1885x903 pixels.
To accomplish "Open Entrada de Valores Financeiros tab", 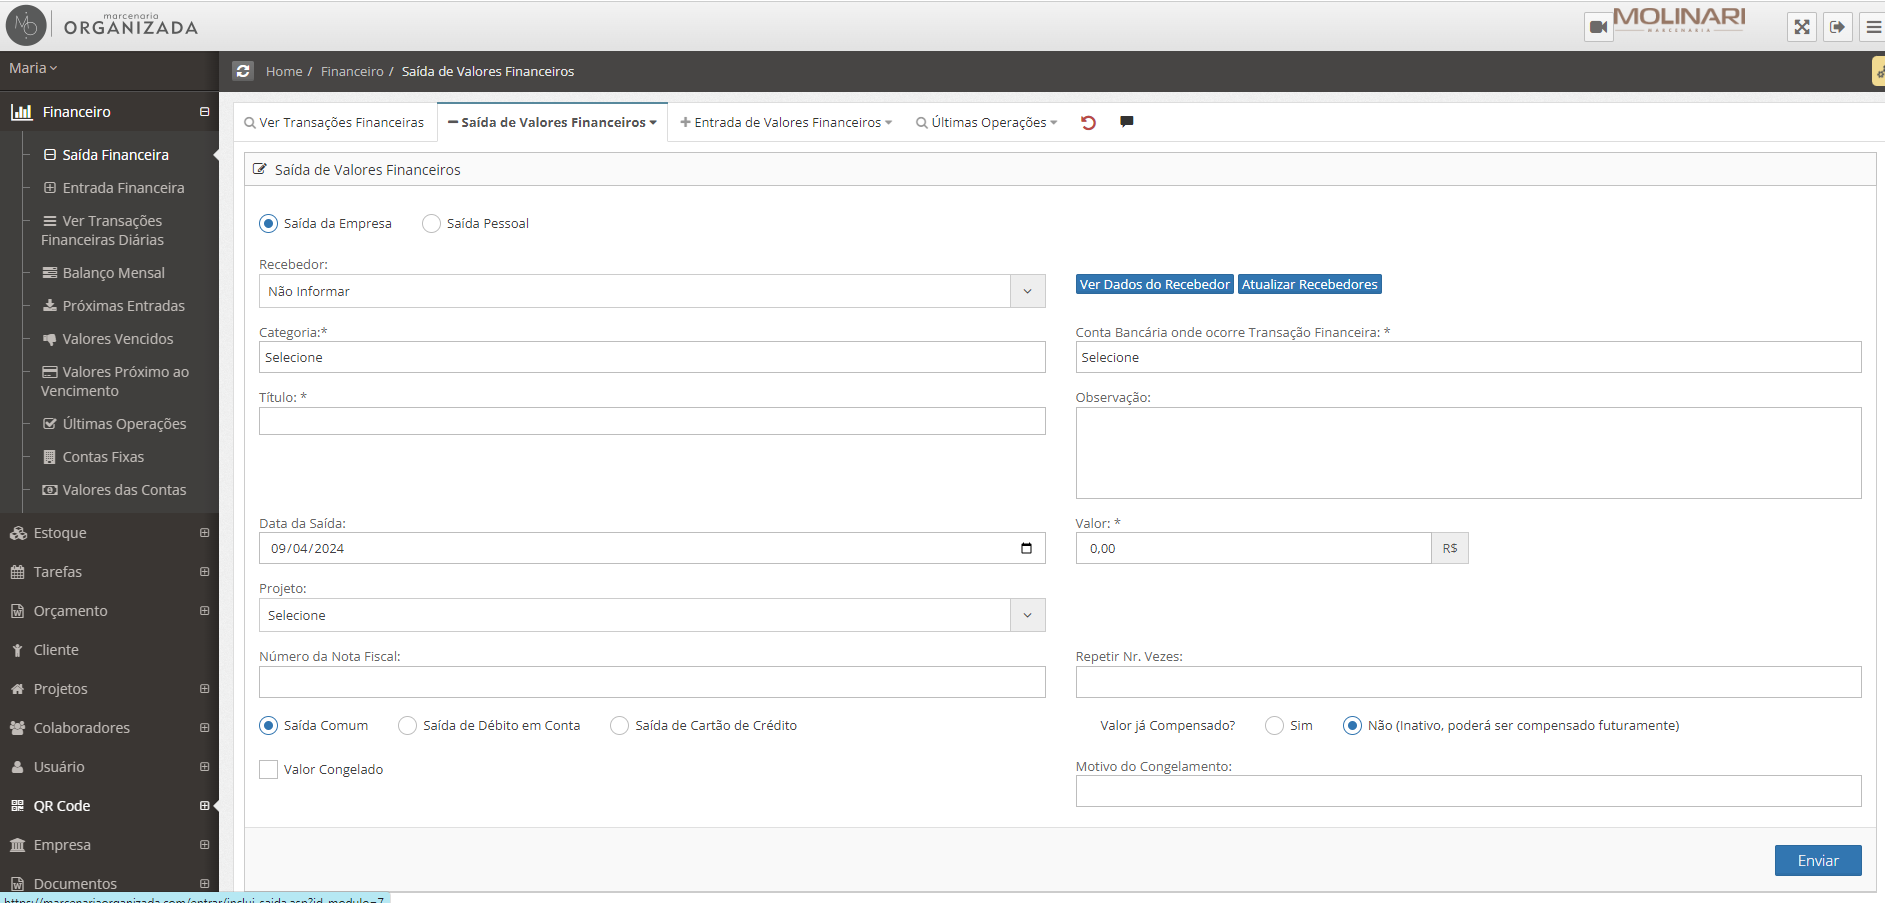I will pos(786,122).
